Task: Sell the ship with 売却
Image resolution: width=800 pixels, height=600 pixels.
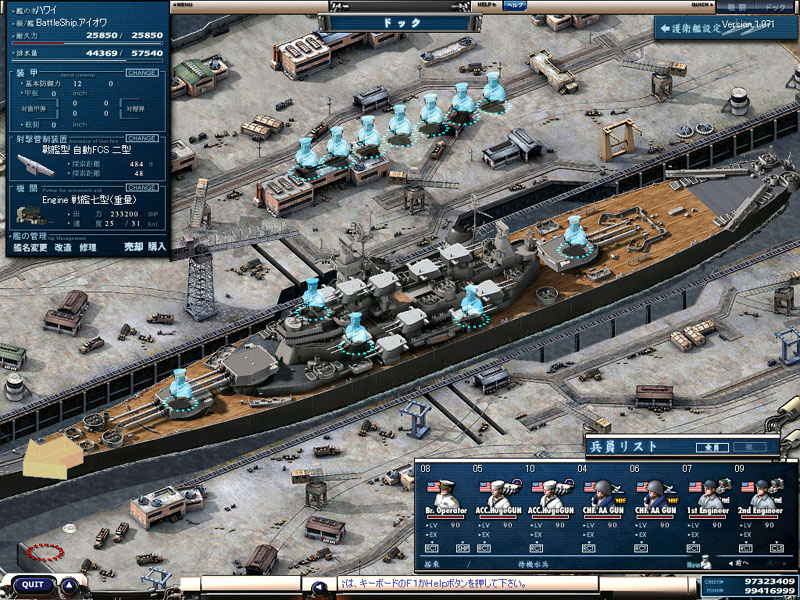Action: click(x=133, y=247)
